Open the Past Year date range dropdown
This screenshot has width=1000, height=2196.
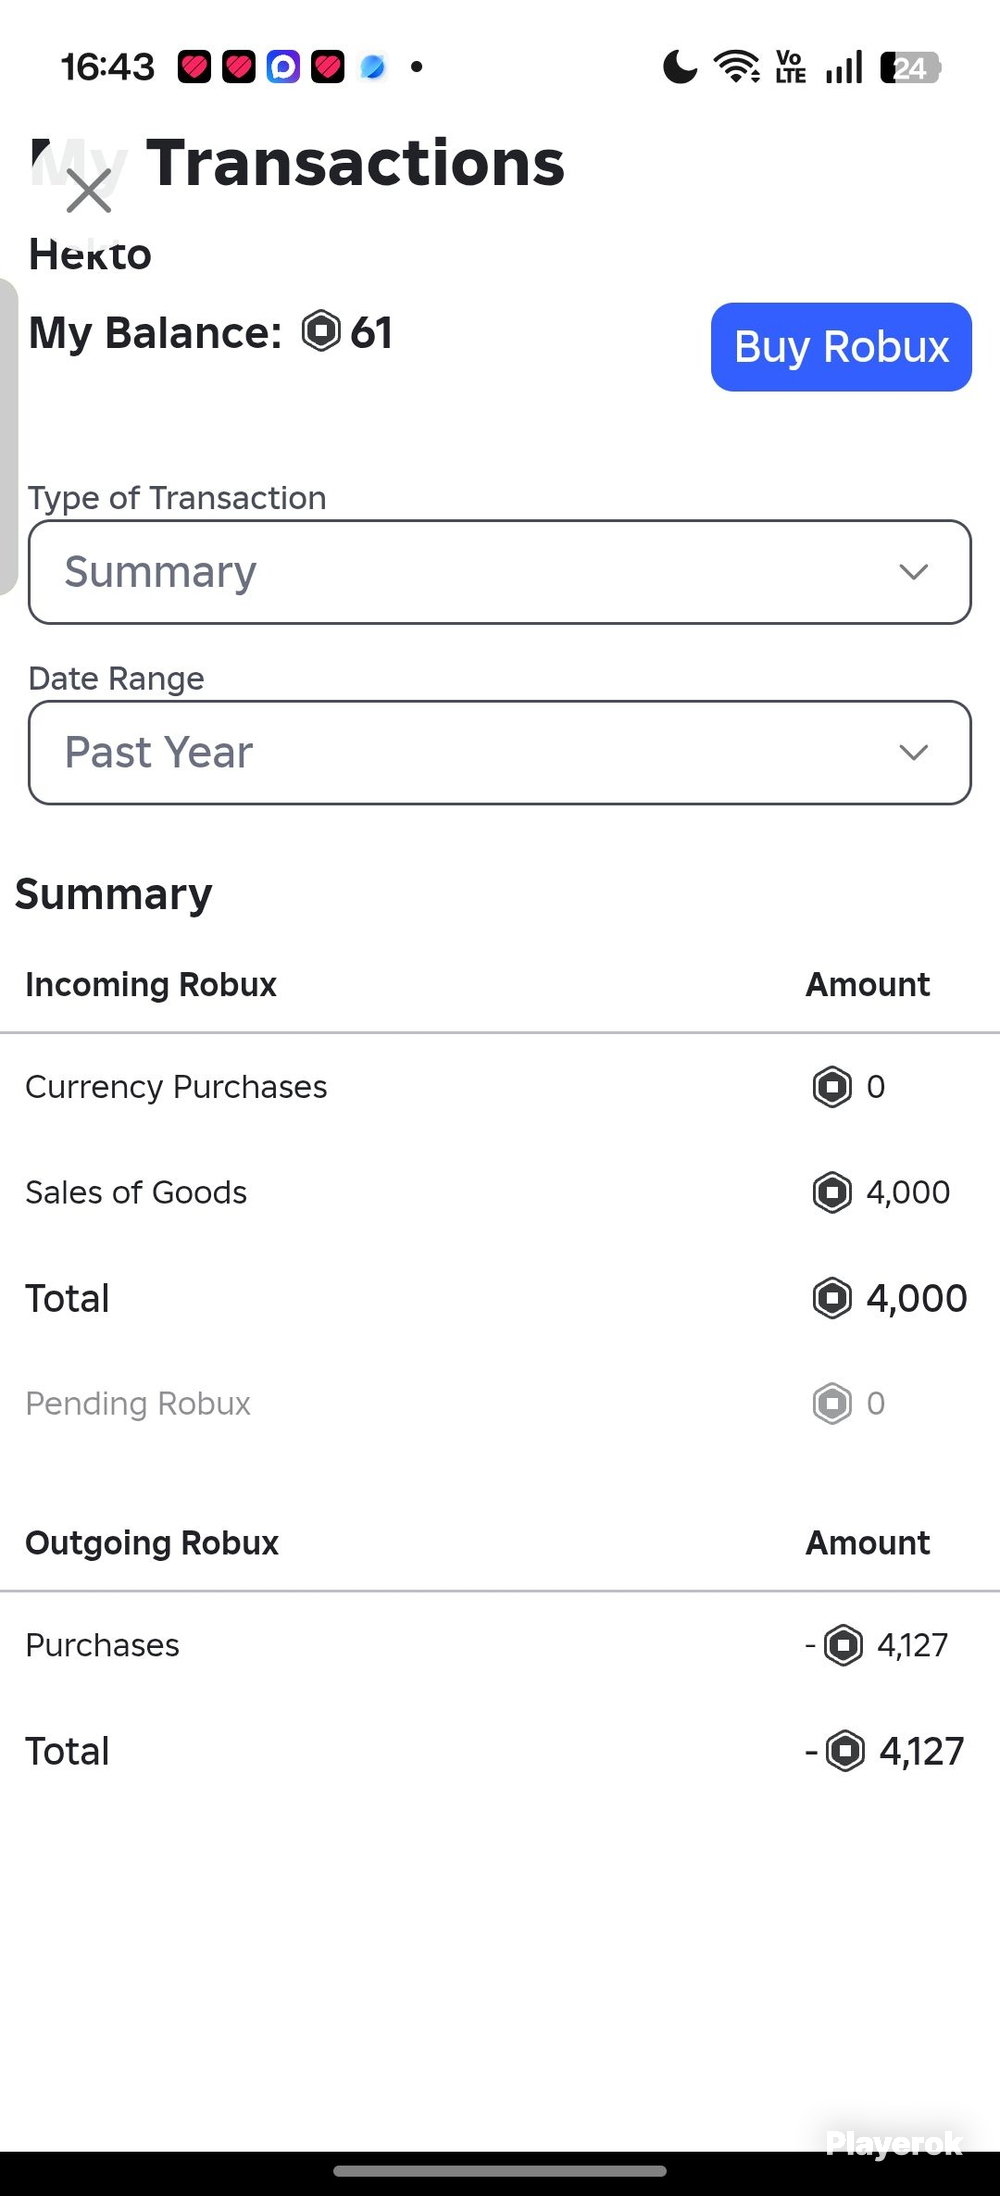500,753
